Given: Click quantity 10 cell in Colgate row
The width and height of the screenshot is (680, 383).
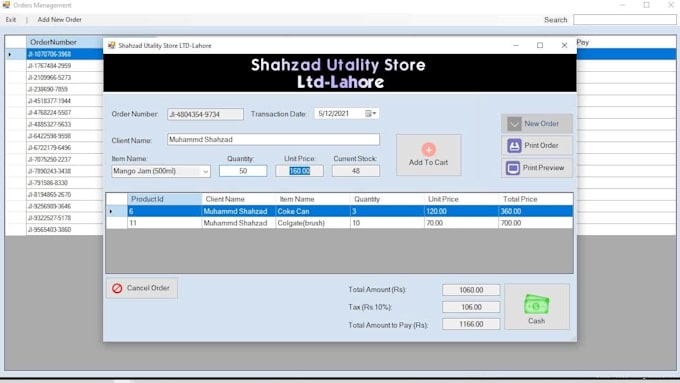Looking at the screenshot, I should tap(387, 223).
